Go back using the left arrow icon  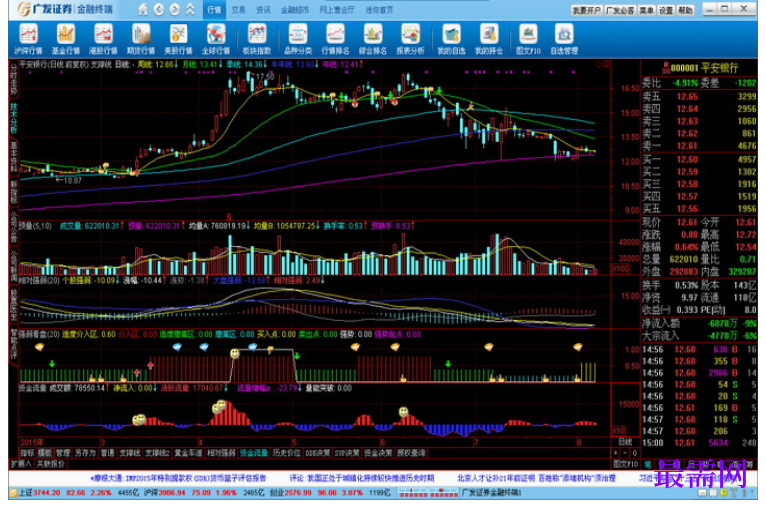point(159,9)
